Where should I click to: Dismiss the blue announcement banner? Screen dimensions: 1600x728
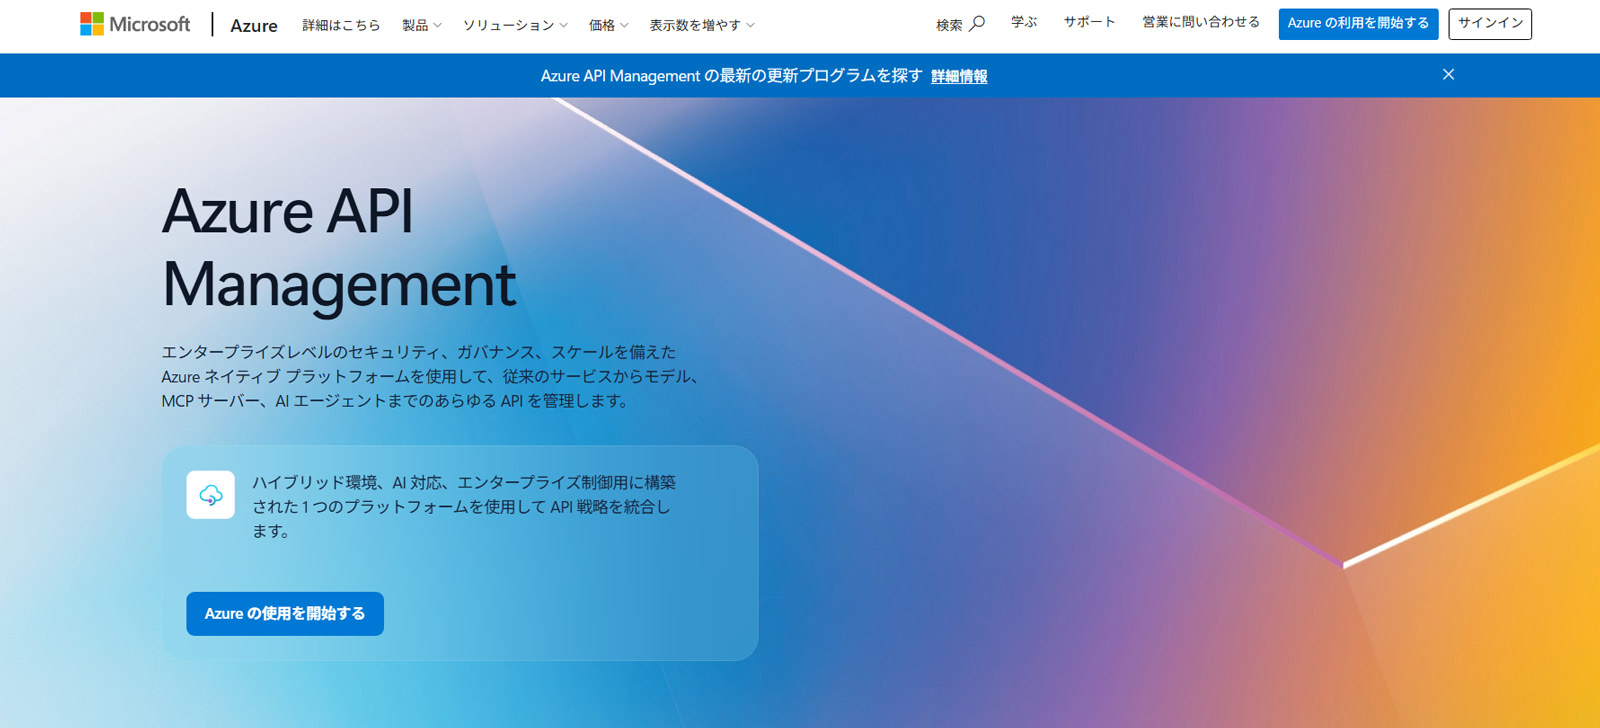1448,75
